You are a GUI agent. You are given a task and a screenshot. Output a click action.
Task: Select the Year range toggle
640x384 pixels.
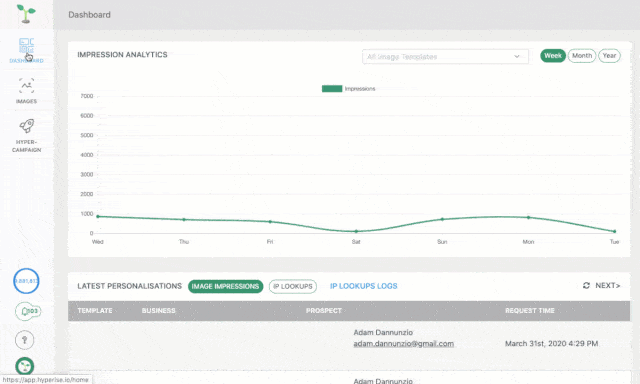tap(609, 55)
